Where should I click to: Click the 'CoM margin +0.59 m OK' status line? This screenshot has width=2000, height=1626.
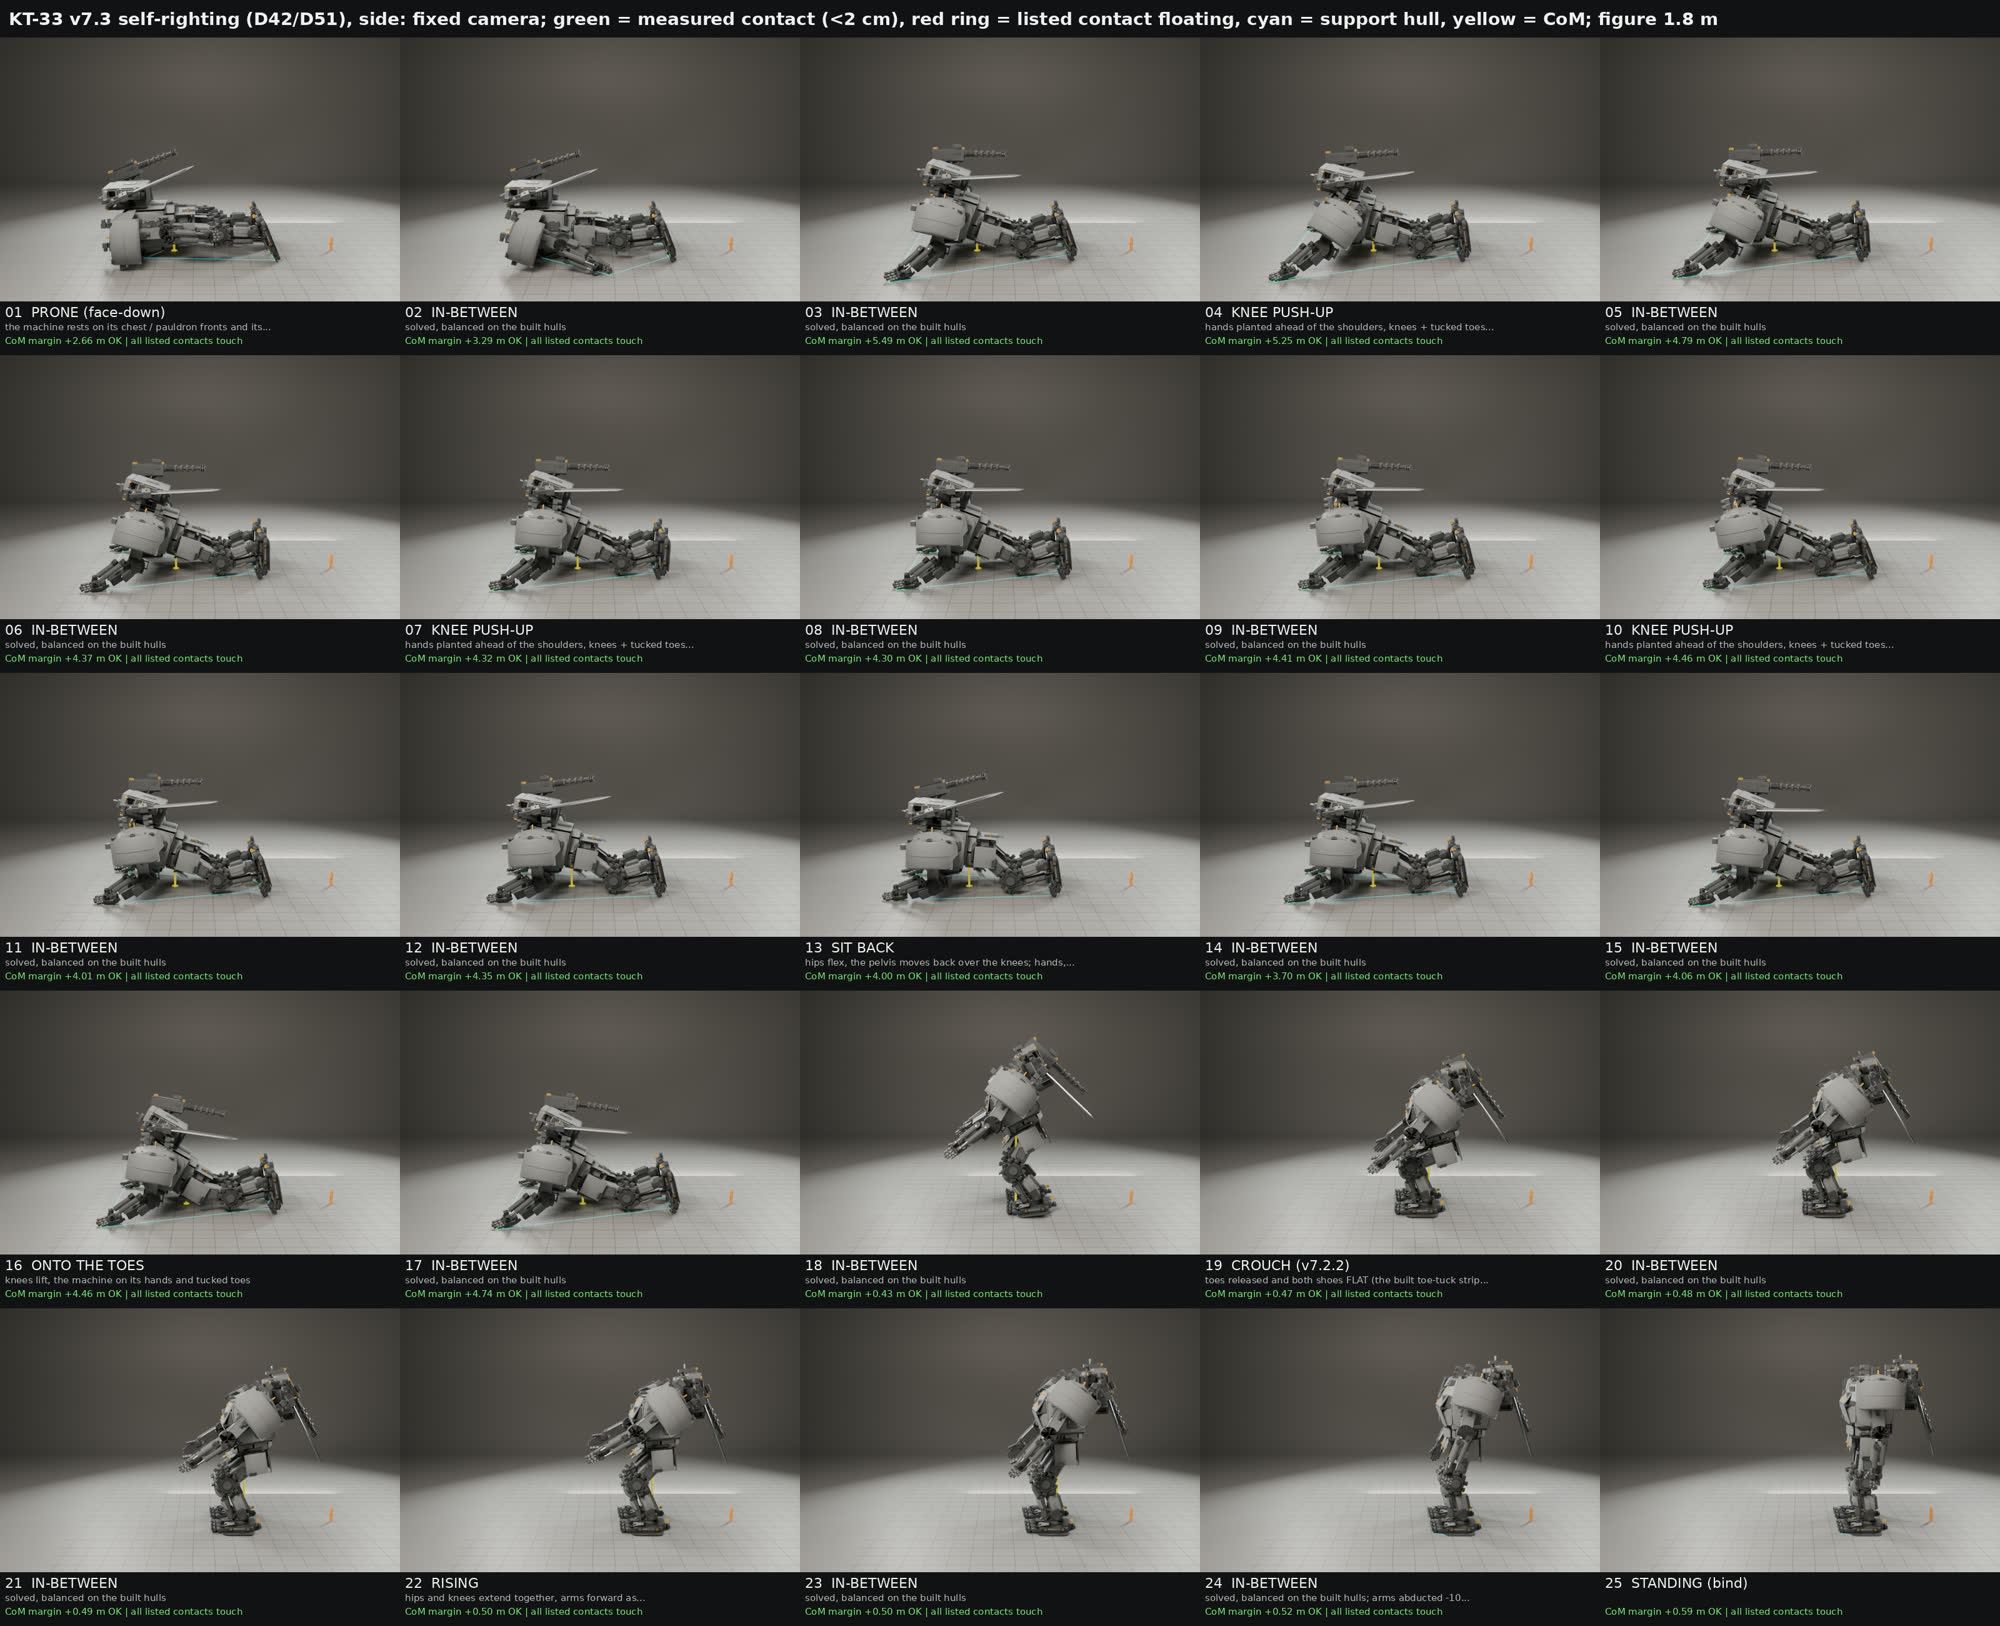click(x=1724, y=1612)
